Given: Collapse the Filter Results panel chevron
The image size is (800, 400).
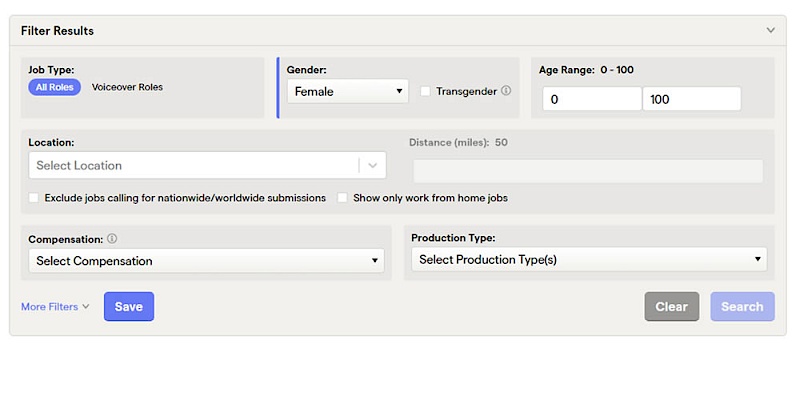Looking at the screenshot, I should [770, 30].
